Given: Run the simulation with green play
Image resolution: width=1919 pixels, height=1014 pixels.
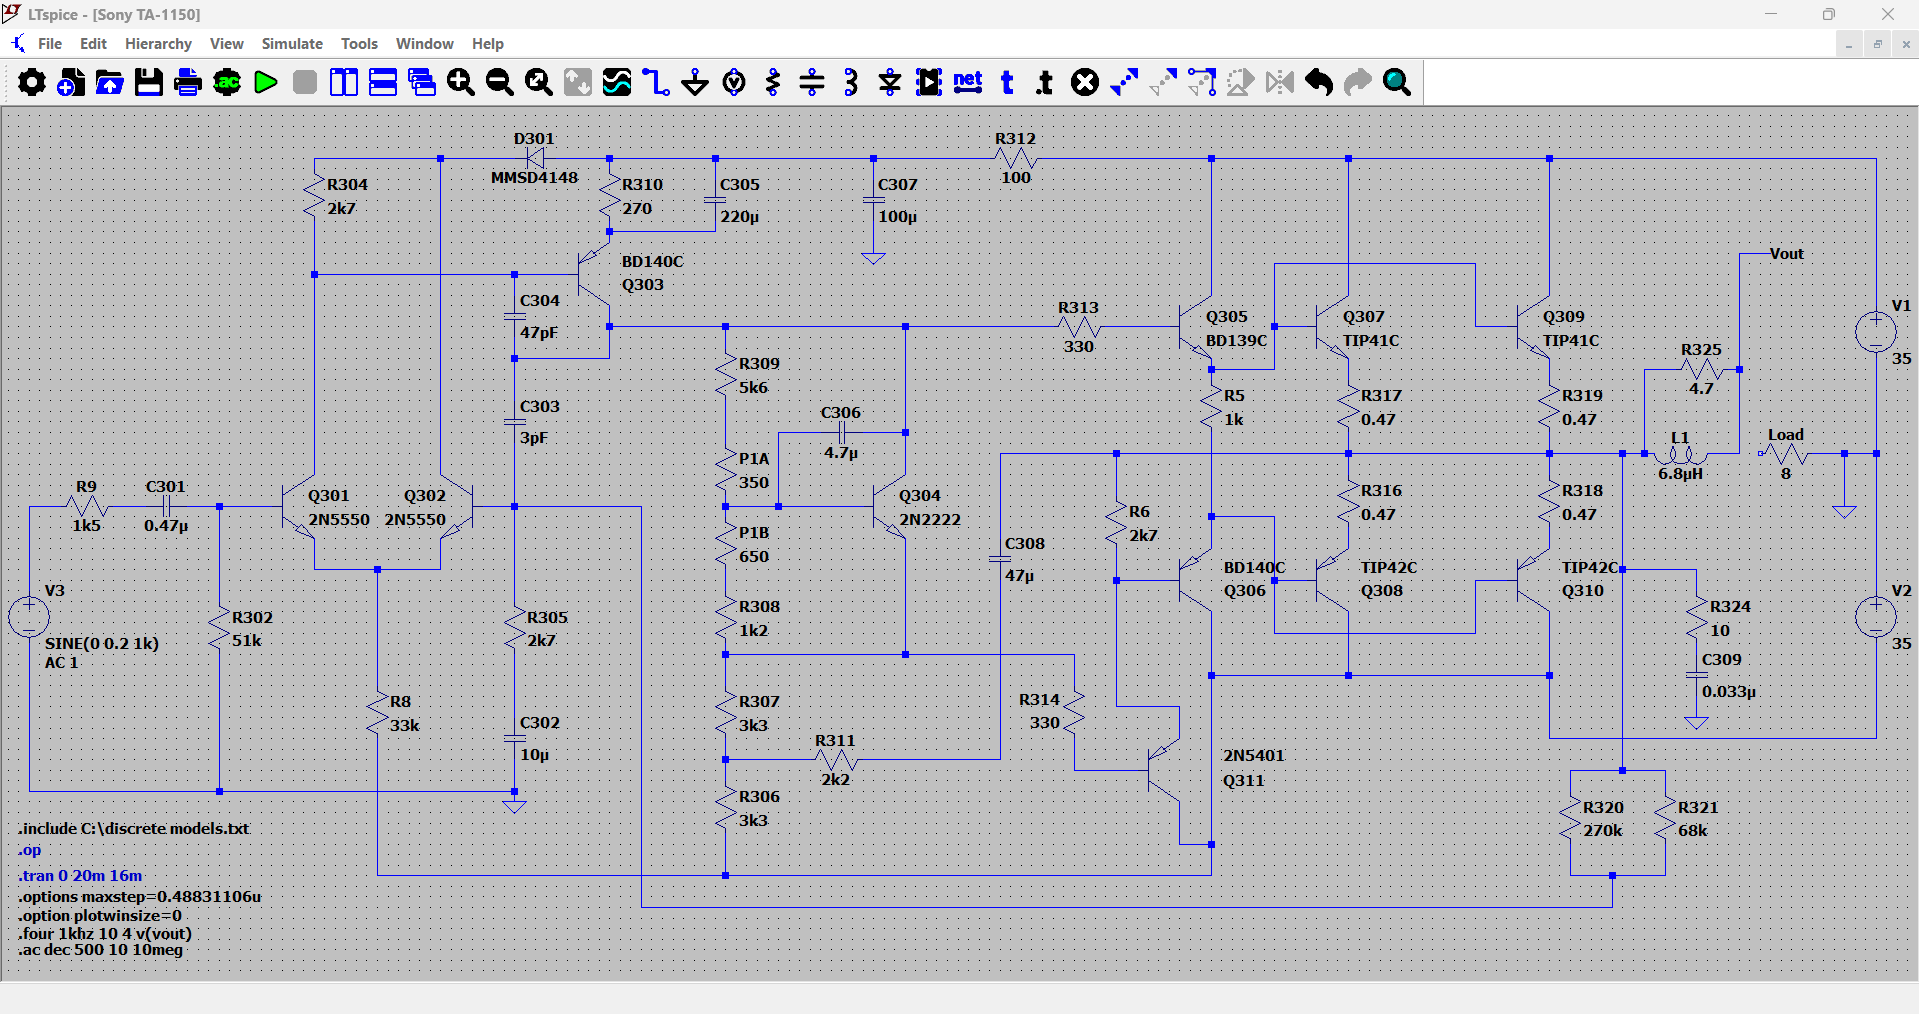Looking at the screenshot, I should 266,82.
